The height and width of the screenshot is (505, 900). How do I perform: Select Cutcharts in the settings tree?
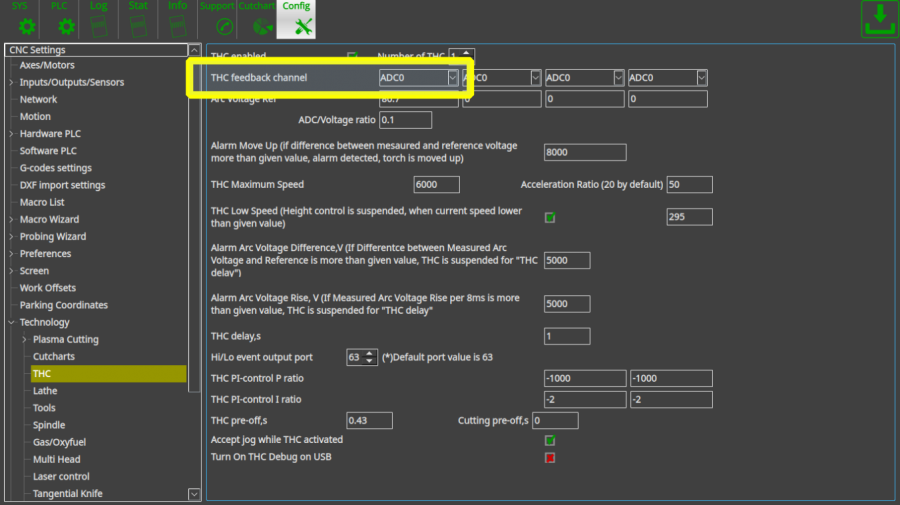tap(53, 357)
